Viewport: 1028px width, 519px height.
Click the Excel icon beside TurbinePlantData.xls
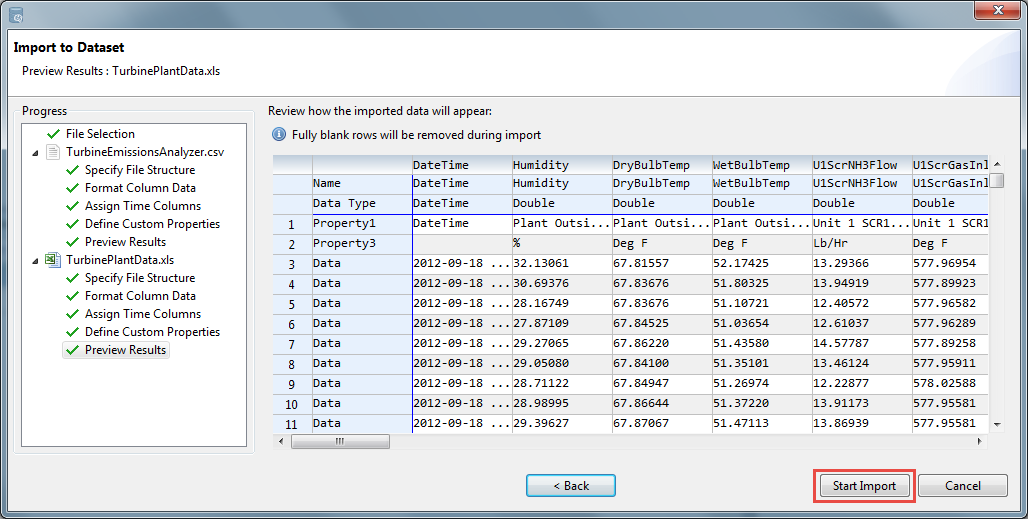click(52, 260)
